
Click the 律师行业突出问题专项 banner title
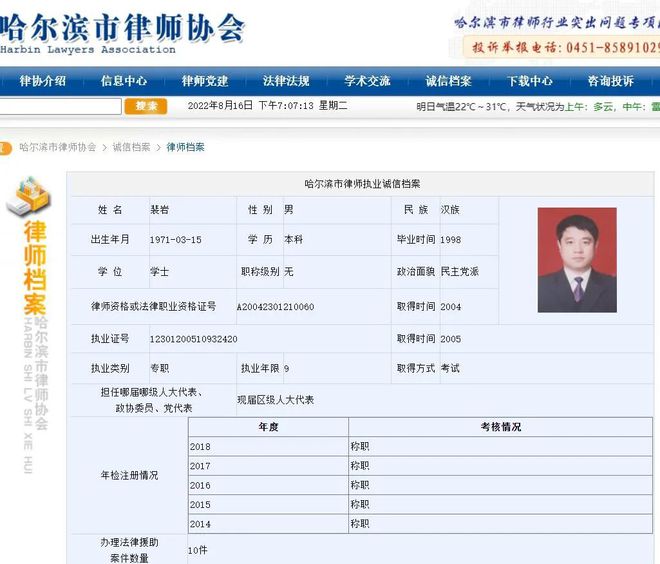[x=557, y=23]
